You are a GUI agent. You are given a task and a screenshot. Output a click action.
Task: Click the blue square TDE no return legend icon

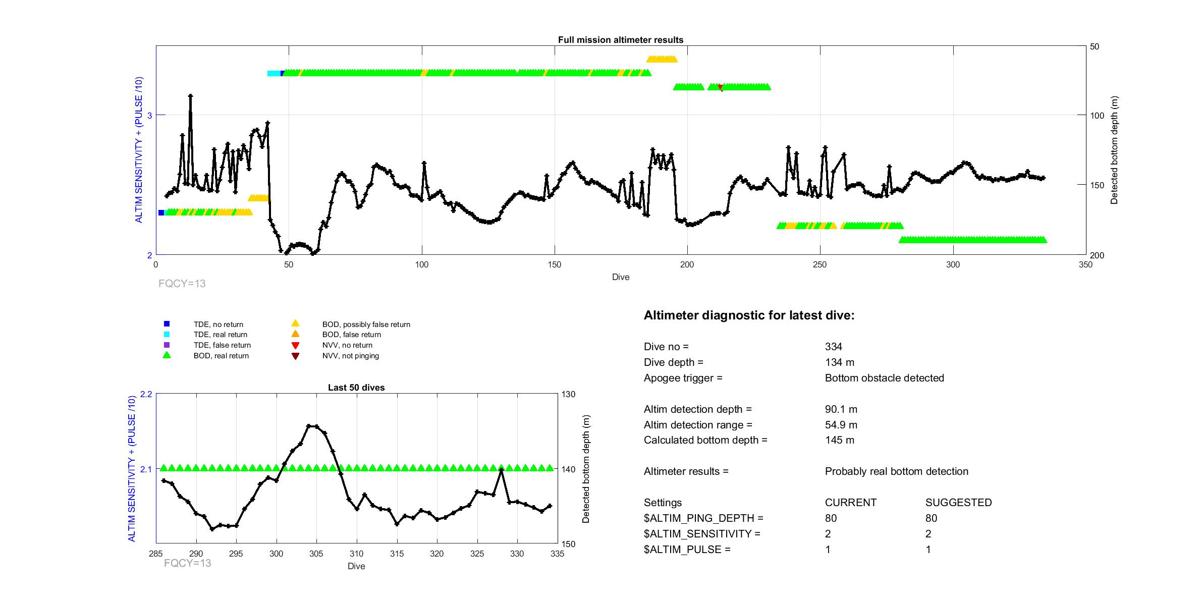pos(167,324)
